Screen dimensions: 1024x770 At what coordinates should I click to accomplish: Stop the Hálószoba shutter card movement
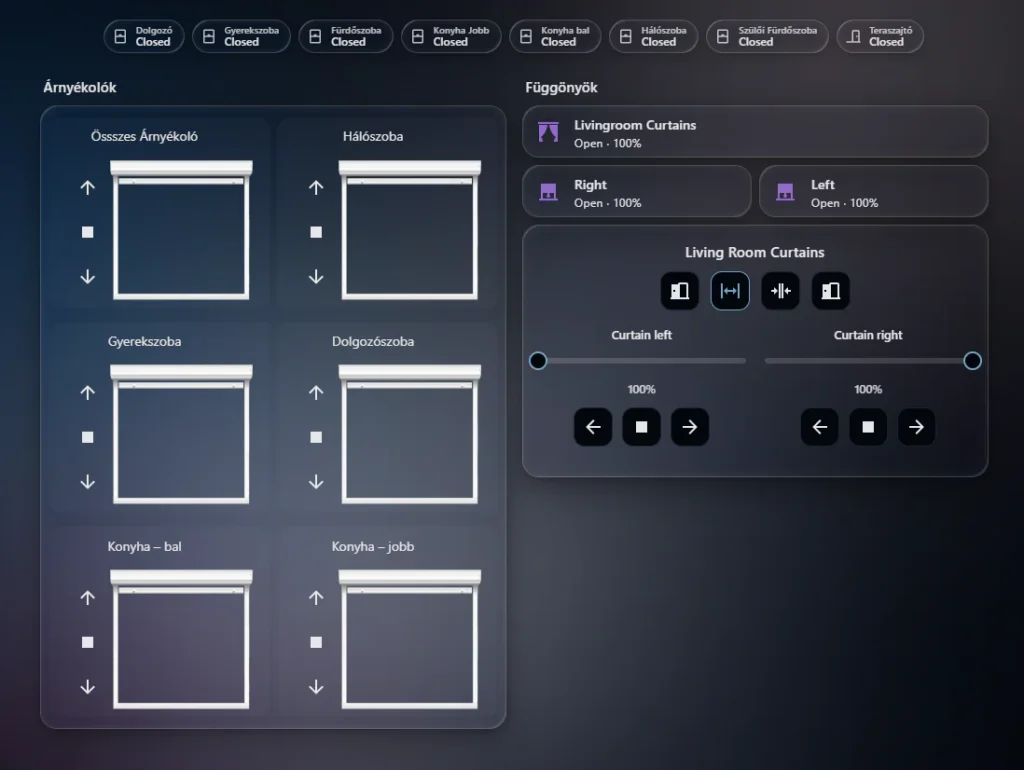[316, 233]
